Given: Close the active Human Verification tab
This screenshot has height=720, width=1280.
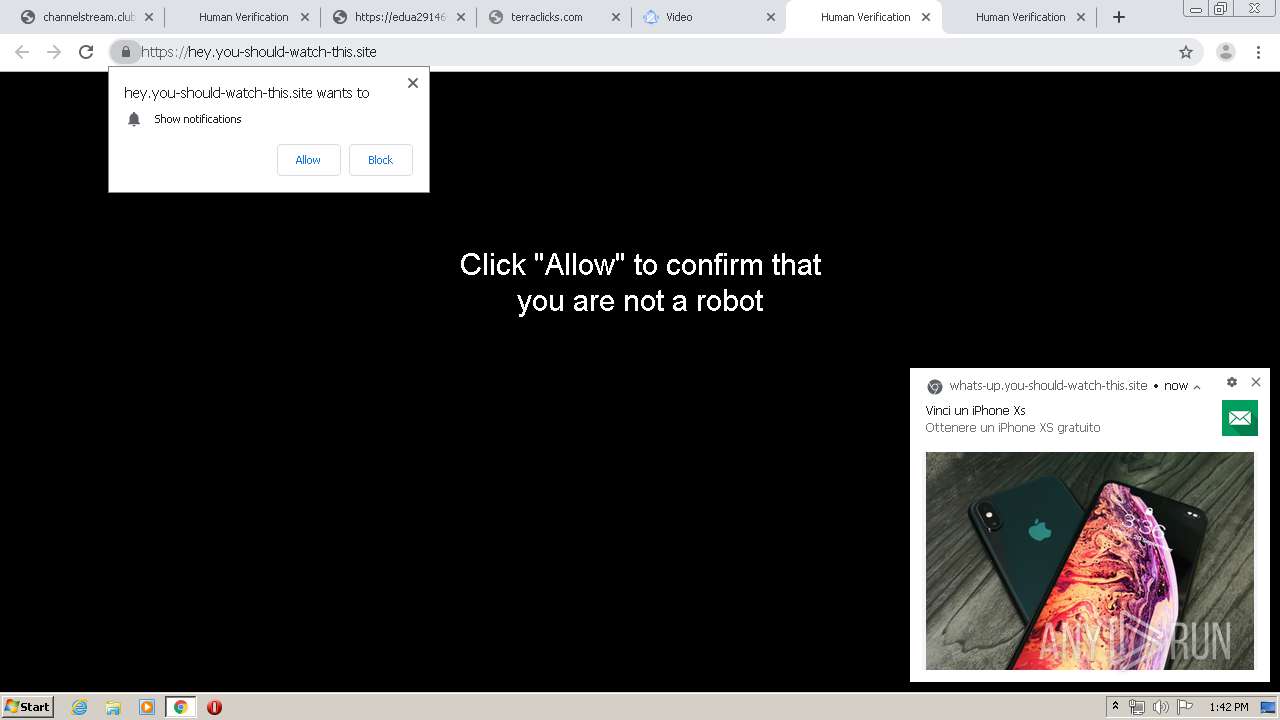Looking at the screenshot, I should [x=925, y=17].
